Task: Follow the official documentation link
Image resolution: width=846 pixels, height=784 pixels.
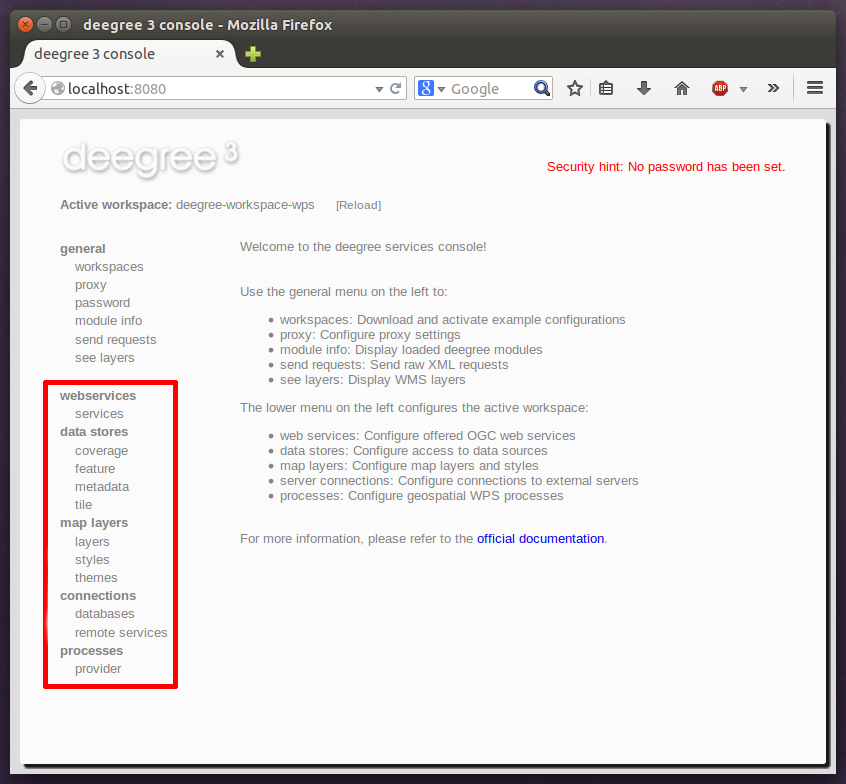Action: (x=540, y=538)
